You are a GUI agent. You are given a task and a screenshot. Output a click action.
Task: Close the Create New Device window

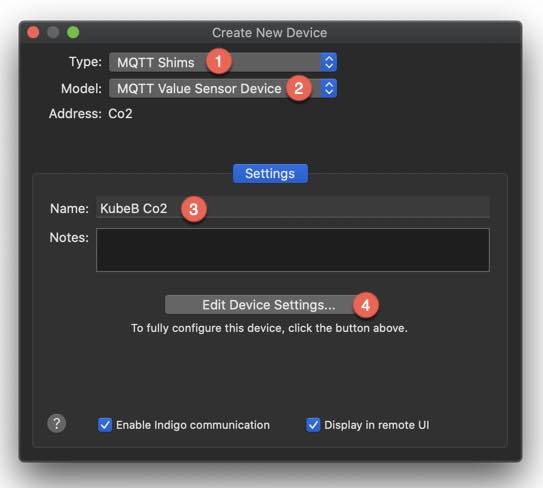tap(33, 32)
